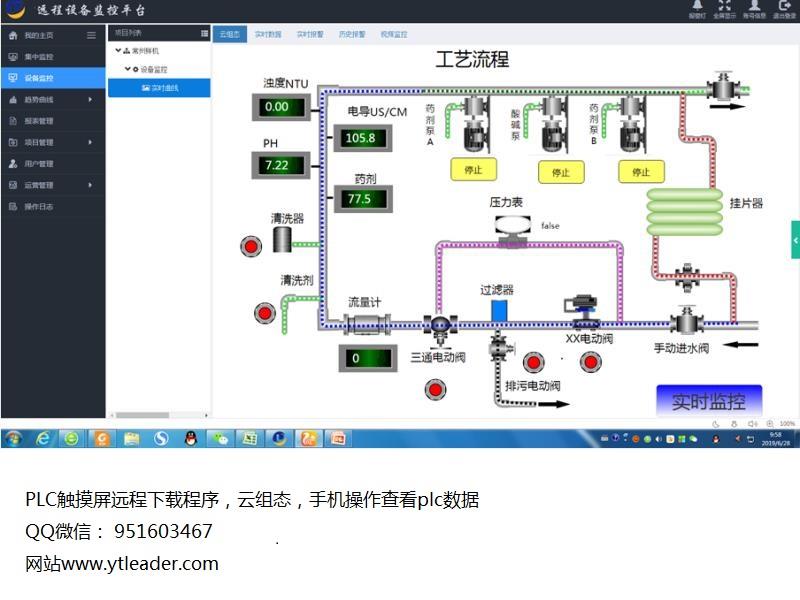
Task: Click the logout icon in header
Action: pyautogui.click(x=784, y=6)
